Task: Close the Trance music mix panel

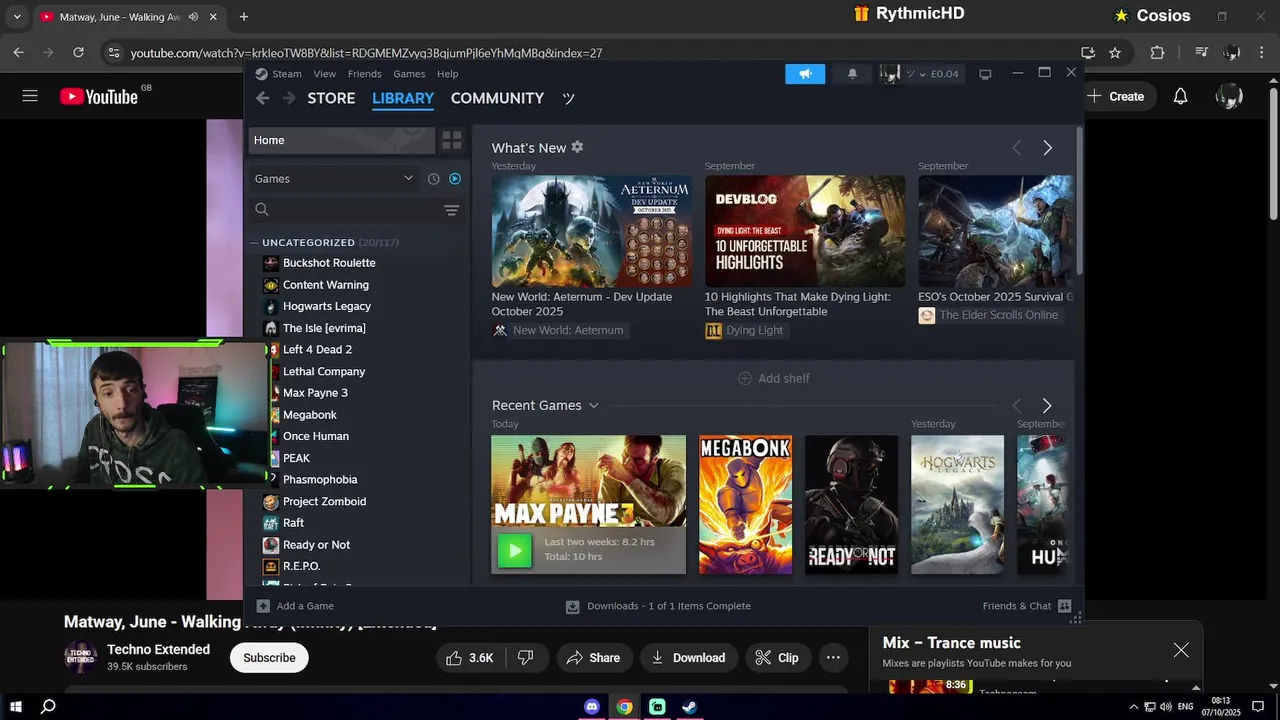Action: pyautogui.click(x=1181, y=650)
